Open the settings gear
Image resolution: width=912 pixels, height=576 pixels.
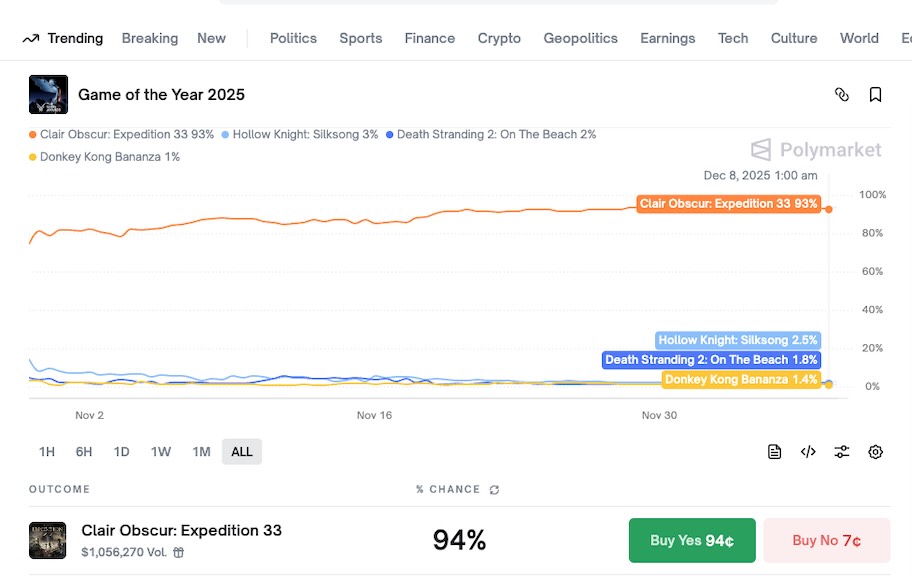pyautogui.click(x=876, y=452)
